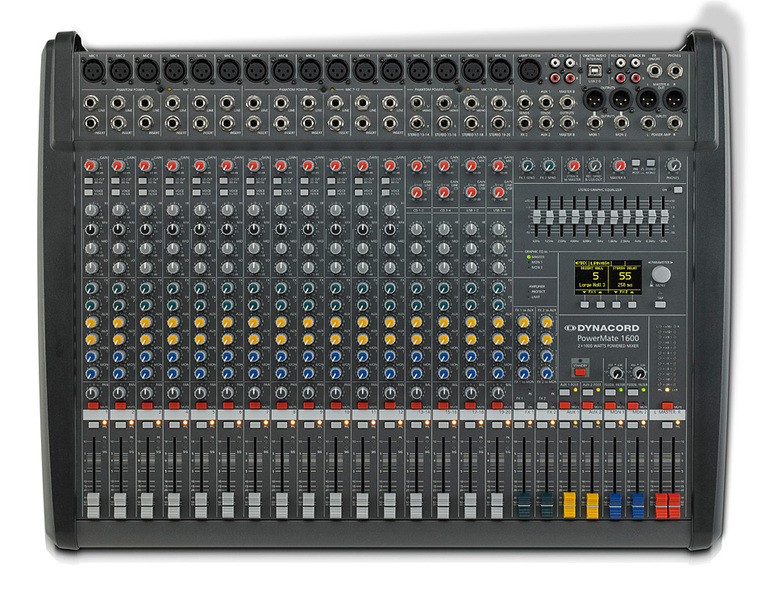The height and width of the screenshot is (600, 774).
Task: Click the Master A right XLR output
Action: [674, 99]
